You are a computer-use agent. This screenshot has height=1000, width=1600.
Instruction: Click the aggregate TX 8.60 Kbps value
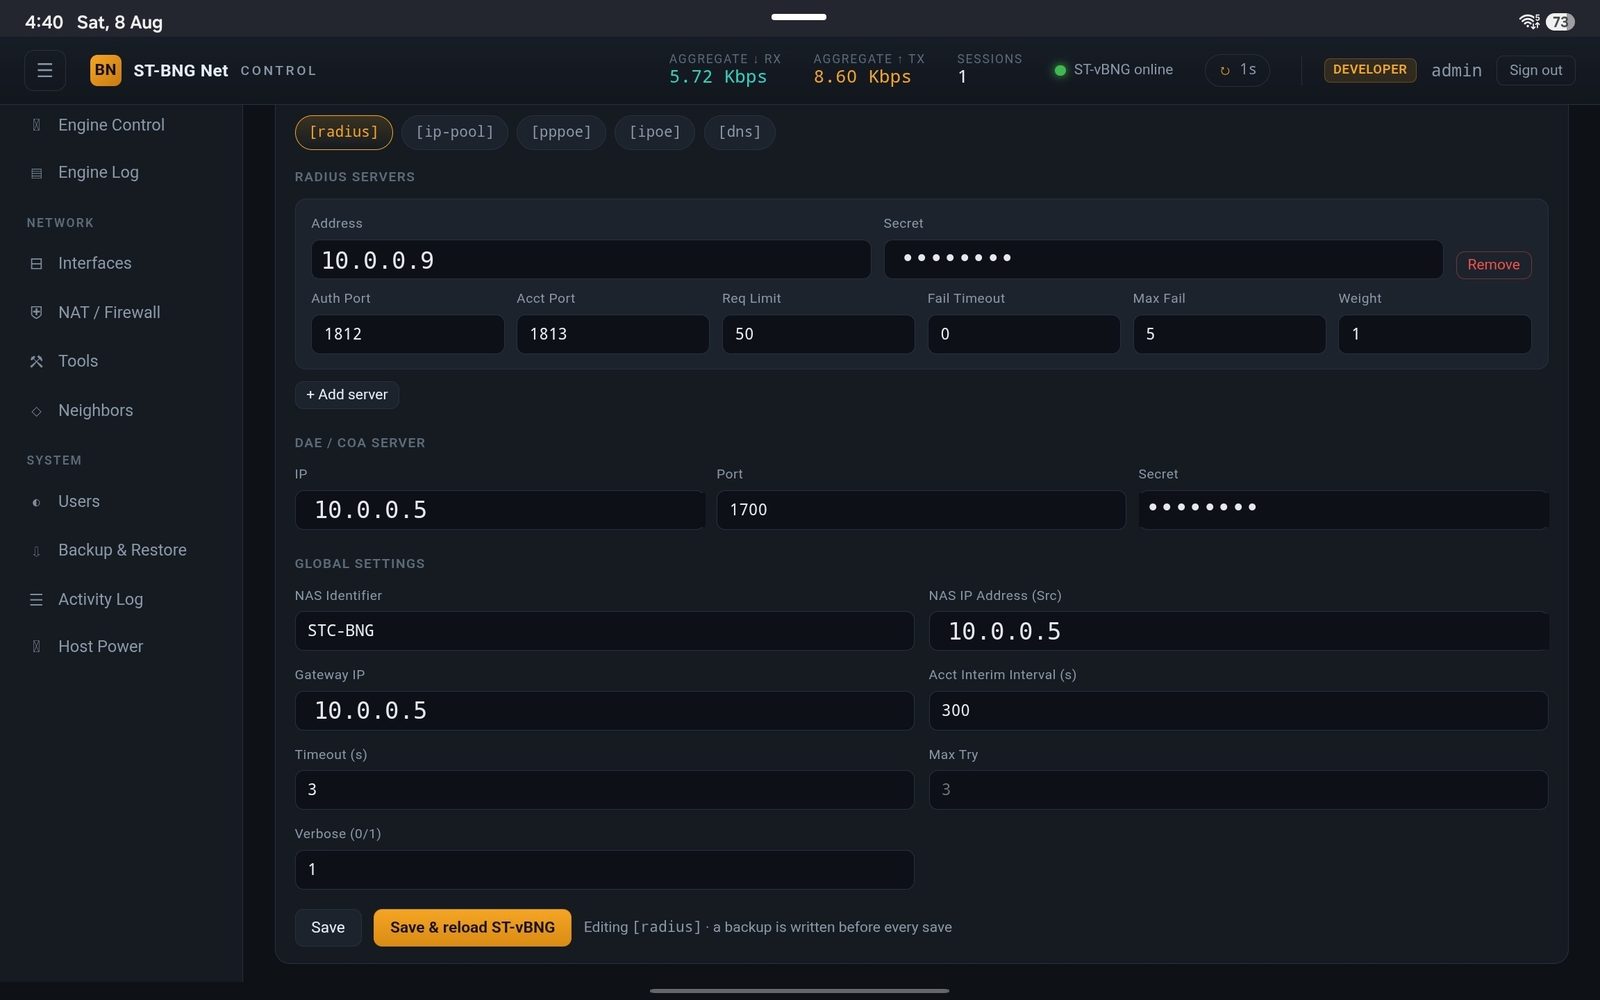coord(862,77)
